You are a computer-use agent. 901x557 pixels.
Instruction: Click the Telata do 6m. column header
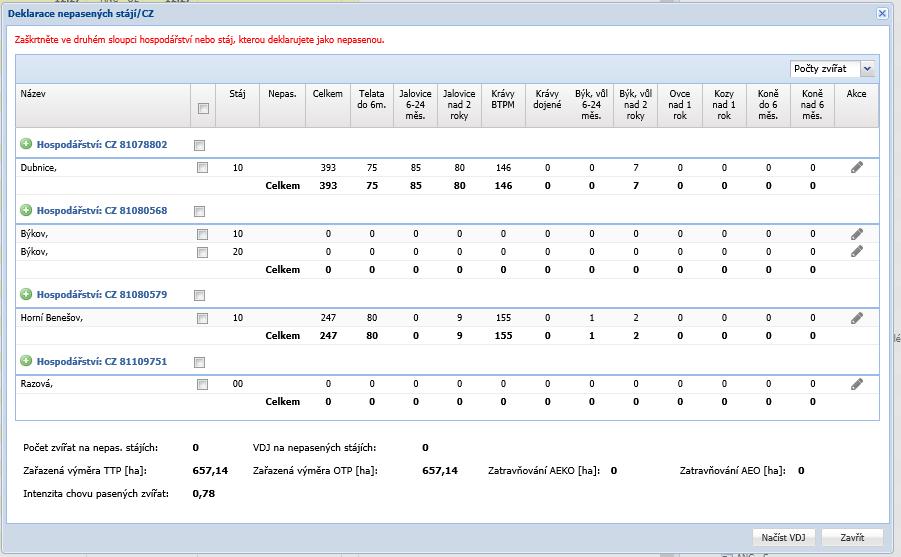(372, 106)
